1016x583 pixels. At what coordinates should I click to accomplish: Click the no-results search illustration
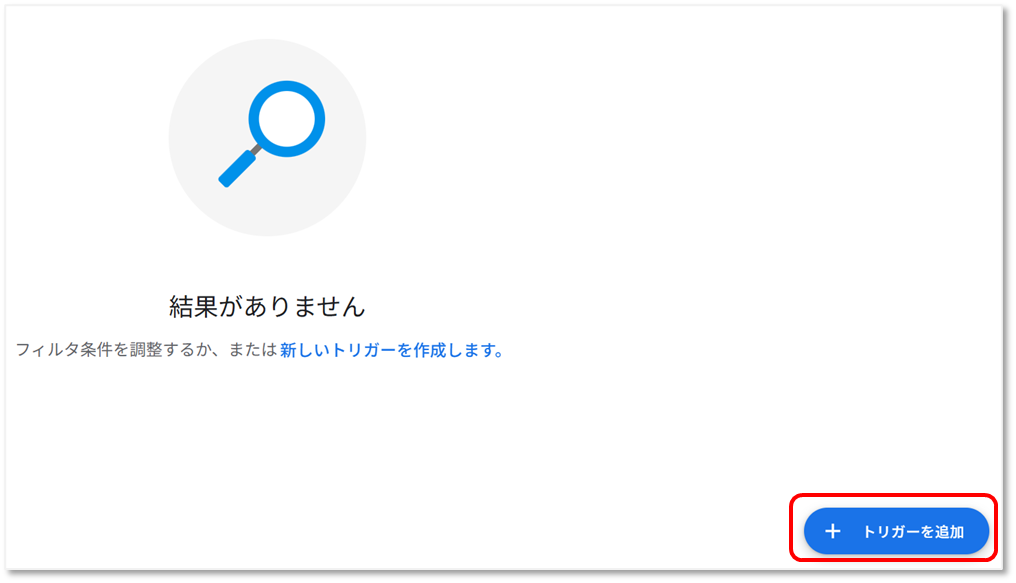tap(267, 137)
